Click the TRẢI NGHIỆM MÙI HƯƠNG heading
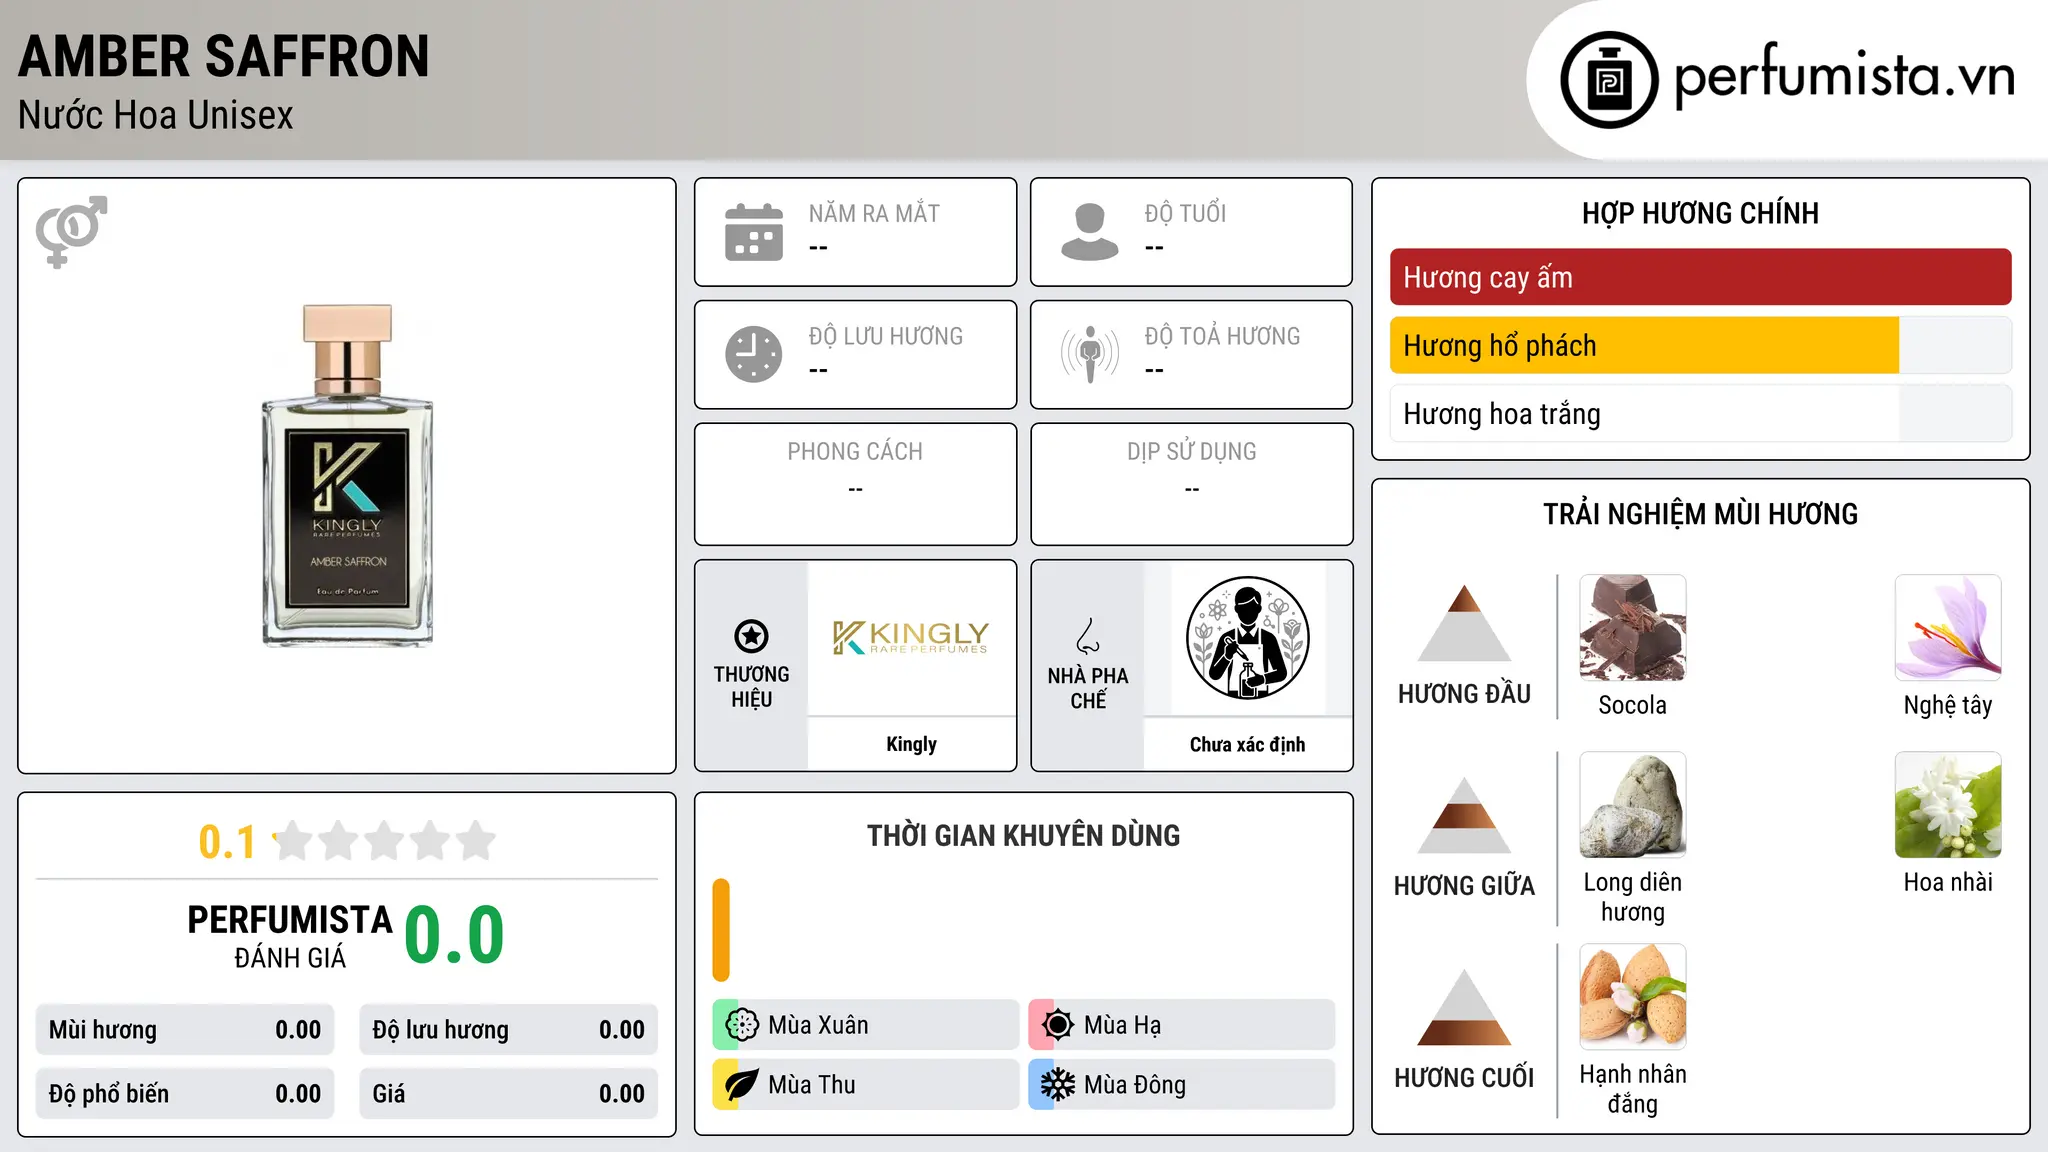 (1700, 515)
